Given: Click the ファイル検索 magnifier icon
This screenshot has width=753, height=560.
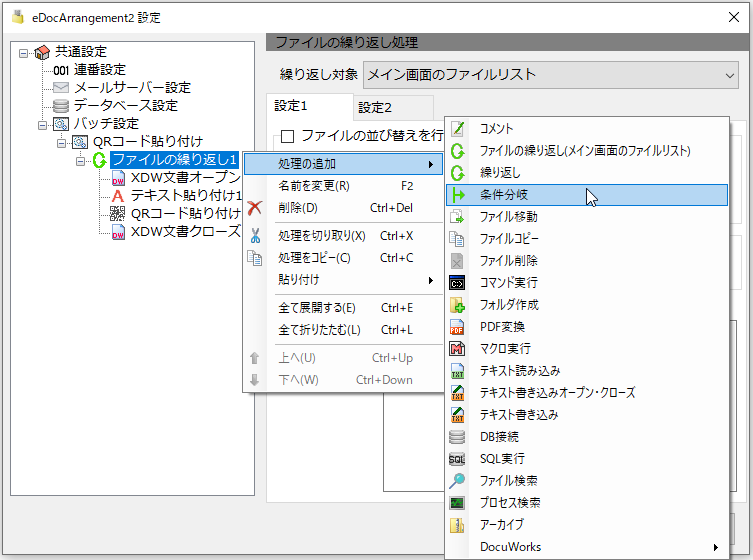Looking at the screenshot, I should (457, 481).
